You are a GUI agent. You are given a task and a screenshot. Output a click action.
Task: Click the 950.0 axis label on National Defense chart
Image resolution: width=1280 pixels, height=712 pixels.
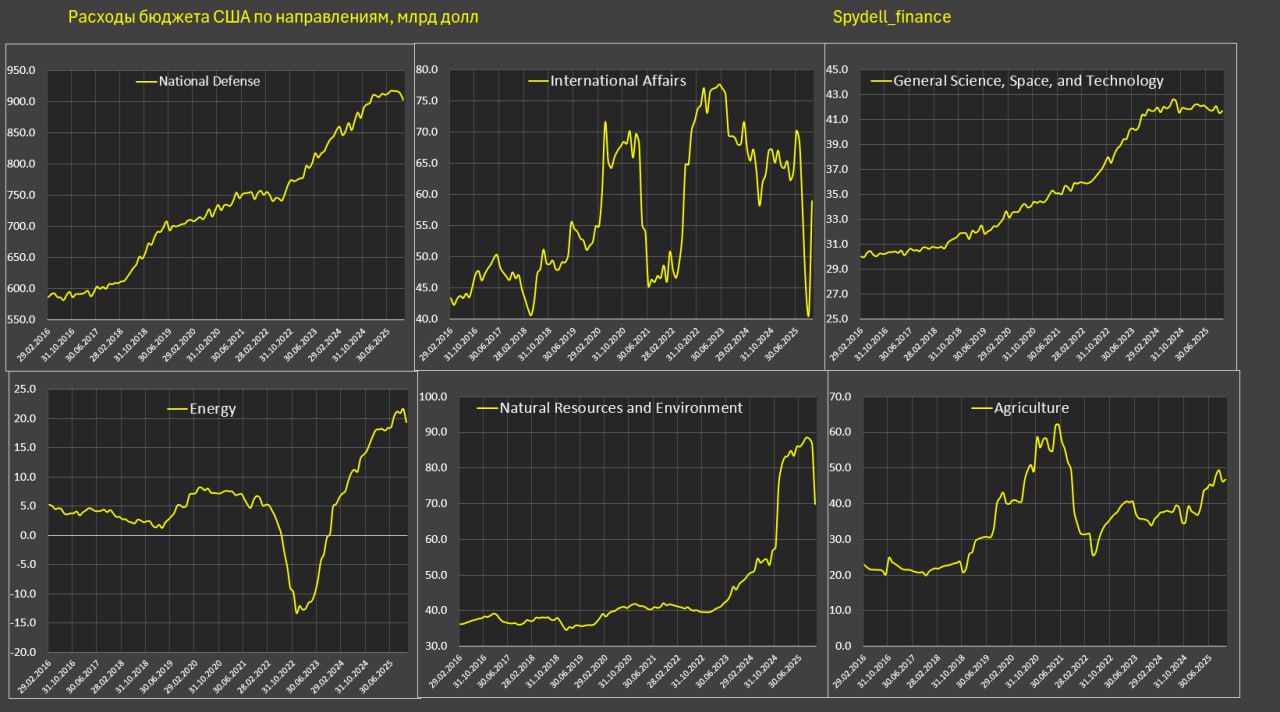pos(22,71)
